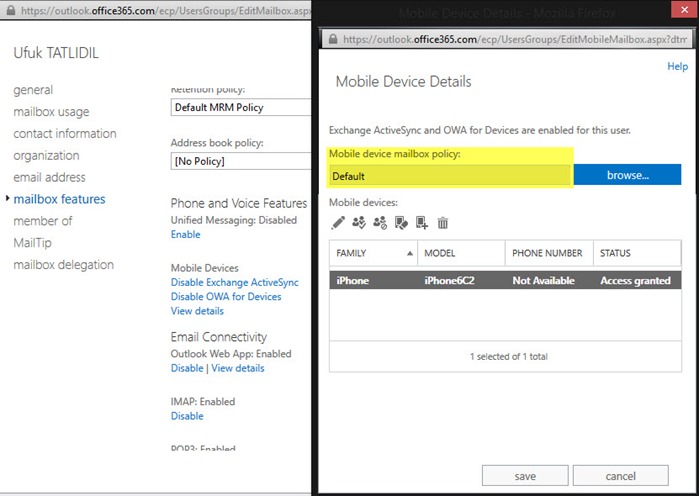Image resolution: width=699 pixels, height=496 pixels.
Task: Sort devices by MODEL column
Action: click(461, 253)
